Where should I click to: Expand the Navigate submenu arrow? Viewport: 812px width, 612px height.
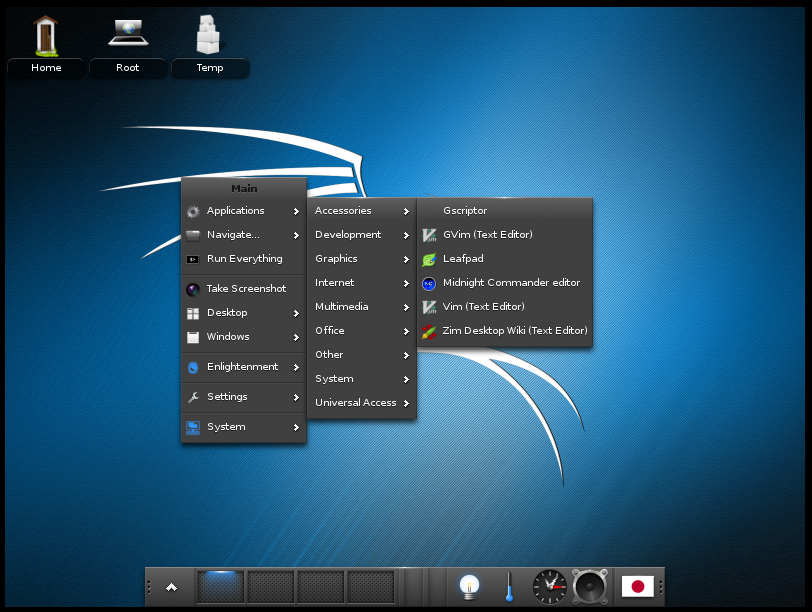coord(296,236)
